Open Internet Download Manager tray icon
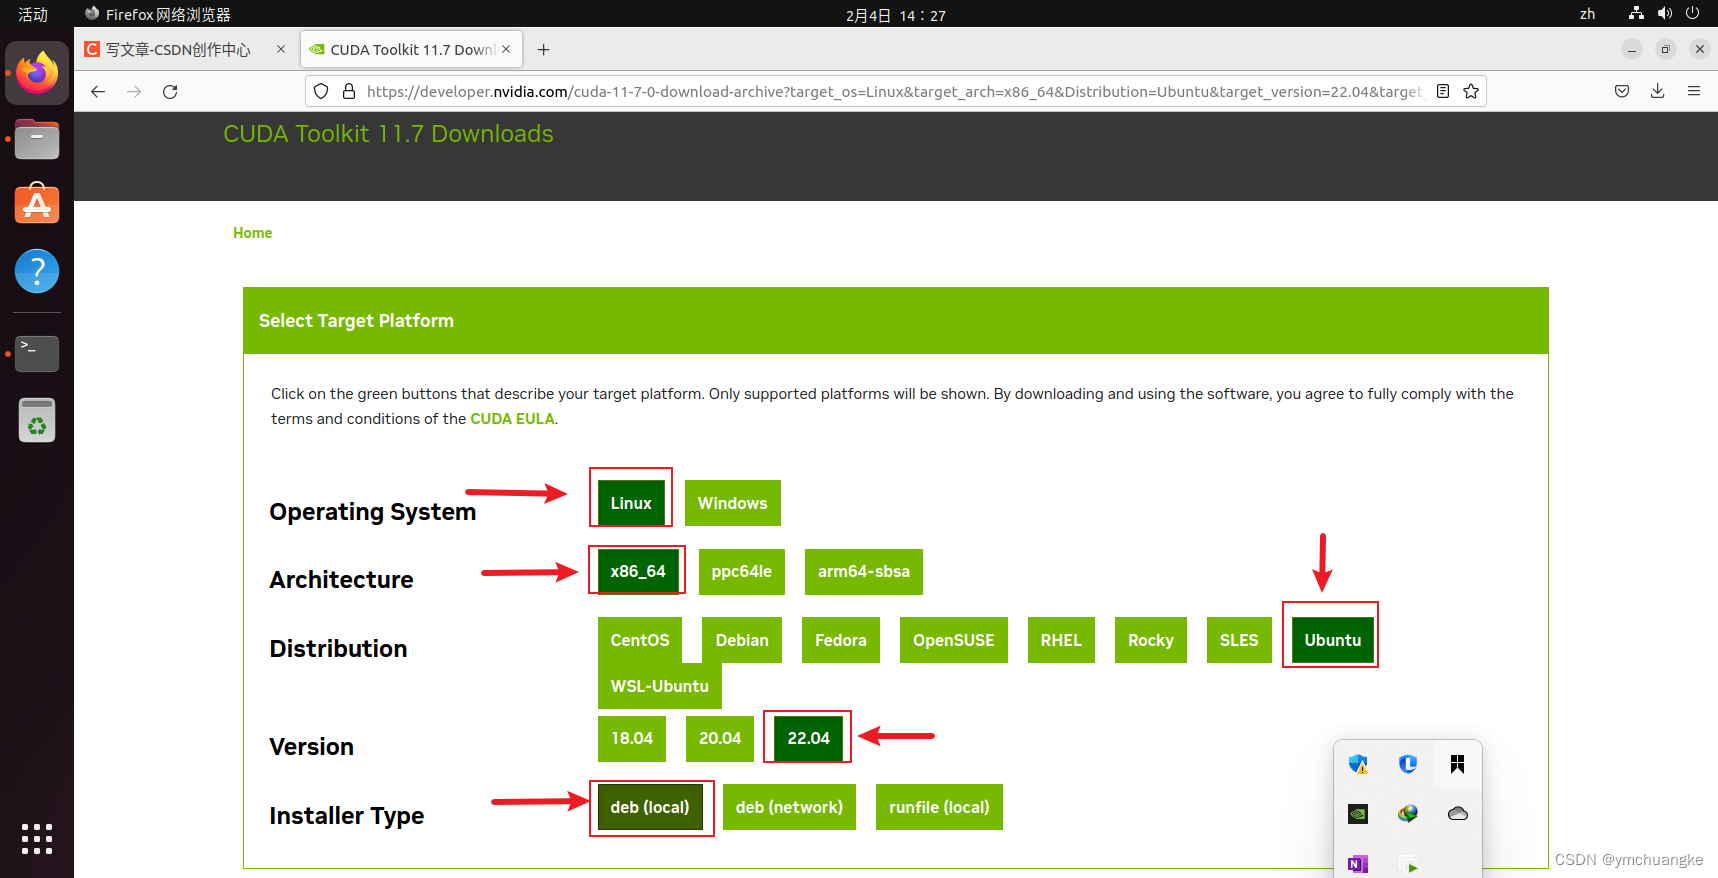 1408,814
